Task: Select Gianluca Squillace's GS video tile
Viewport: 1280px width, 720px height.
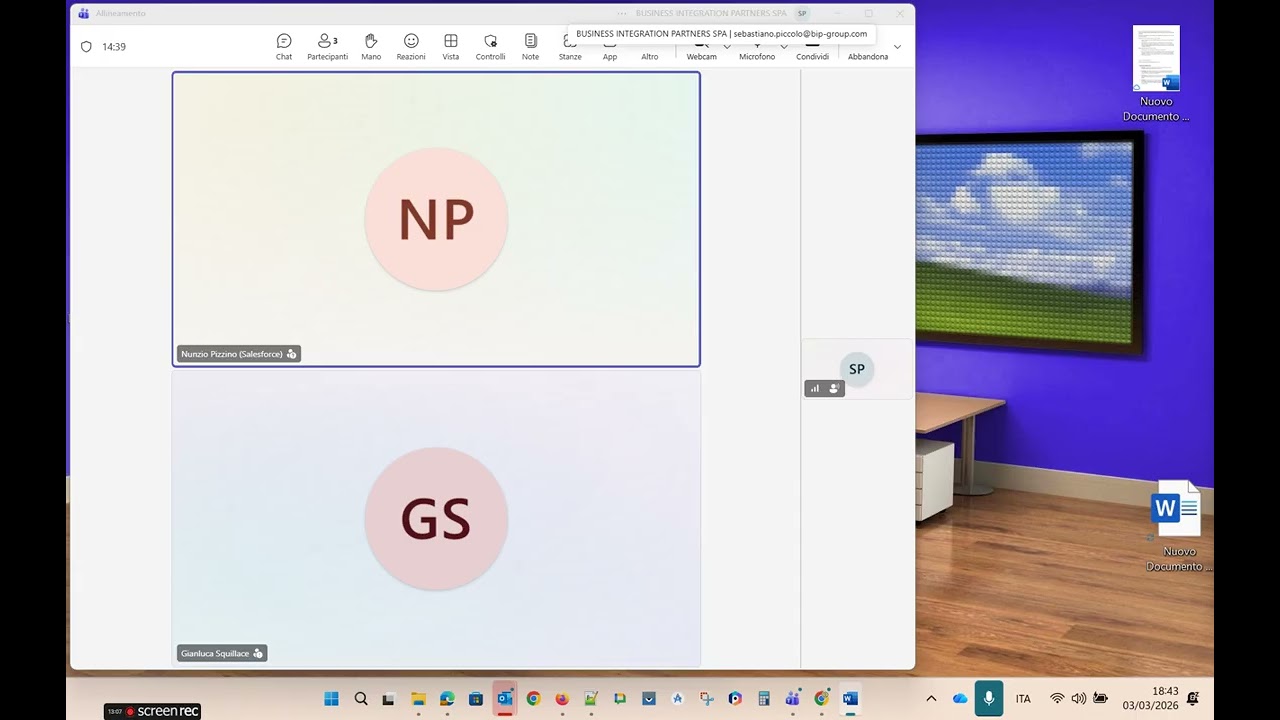Action: click(436, 519)
